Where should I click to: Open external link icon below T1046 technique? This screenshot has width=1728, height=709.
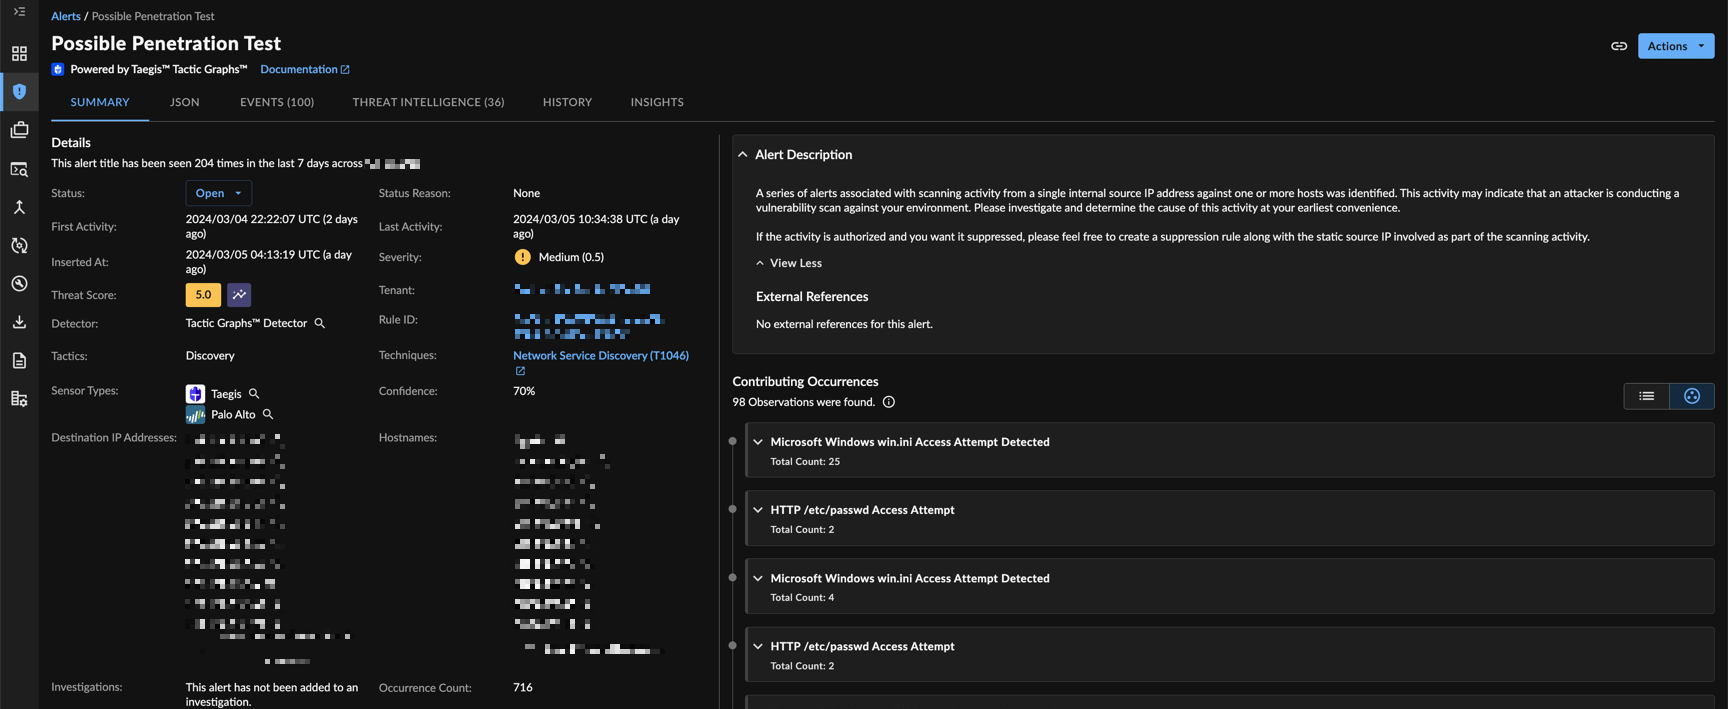pyautogui.click(x=520, y=371)
